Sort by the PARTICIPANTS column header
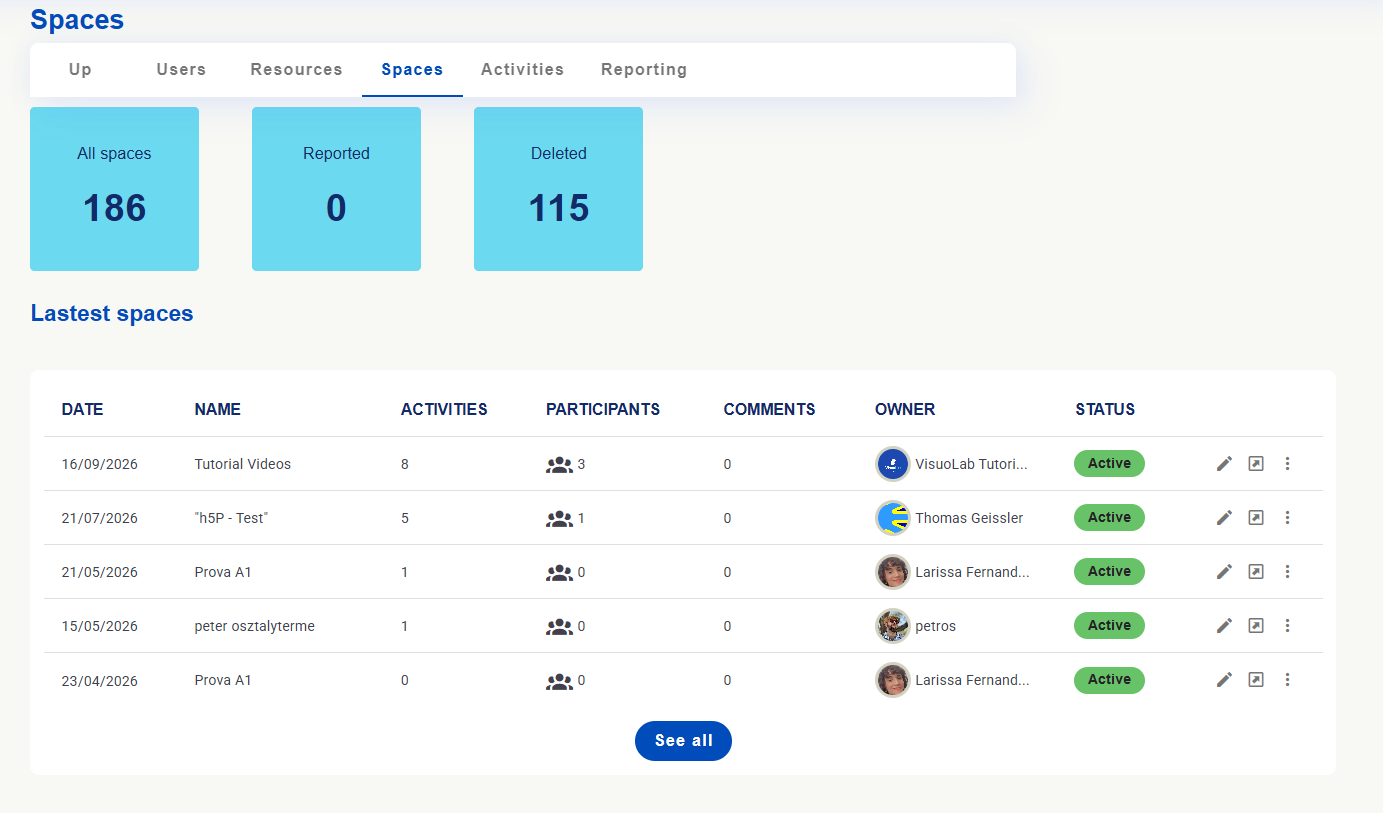Viewport: 1383px width, 813px height. pos(603,410)
